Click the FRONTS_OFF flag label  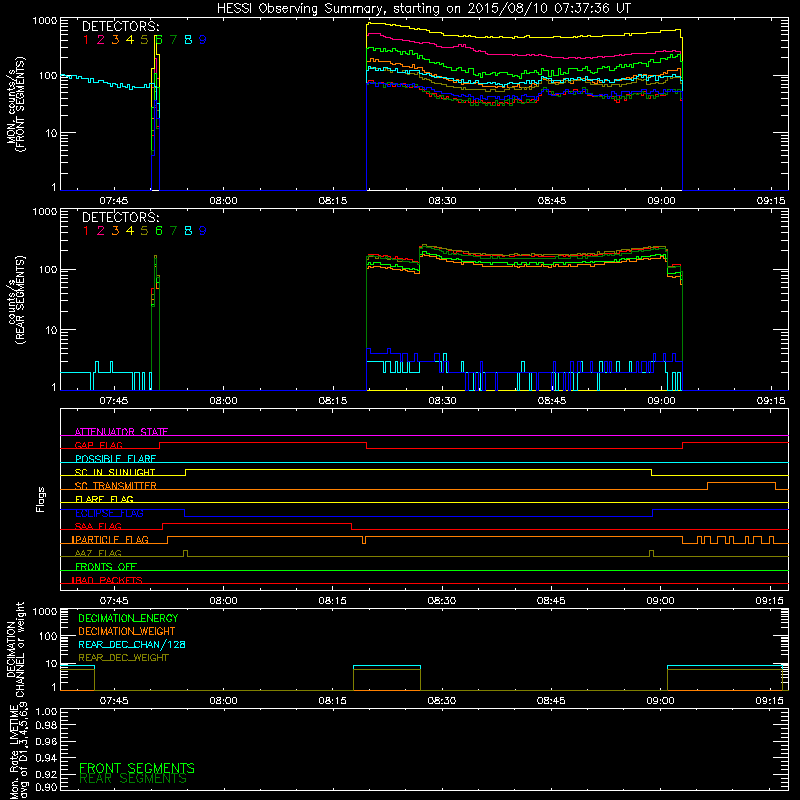106,566
